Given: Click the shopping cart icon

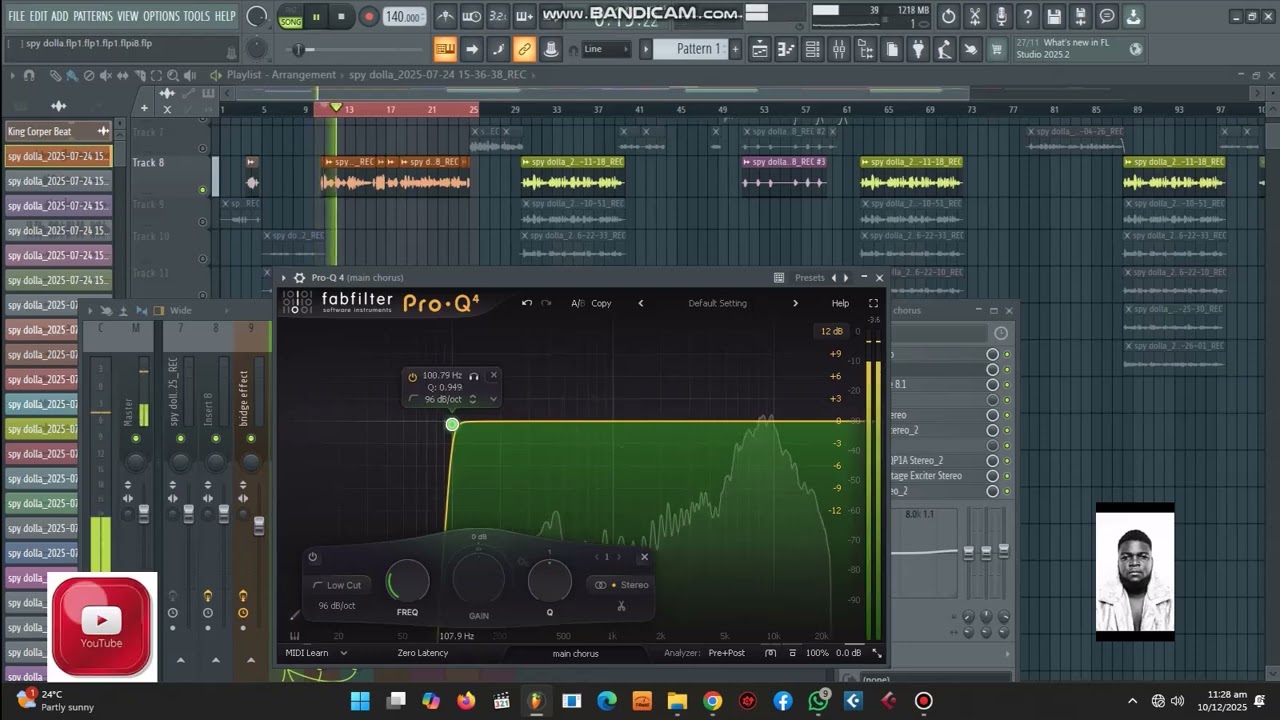Looking at the screenshot, I should tap(996, 49).
